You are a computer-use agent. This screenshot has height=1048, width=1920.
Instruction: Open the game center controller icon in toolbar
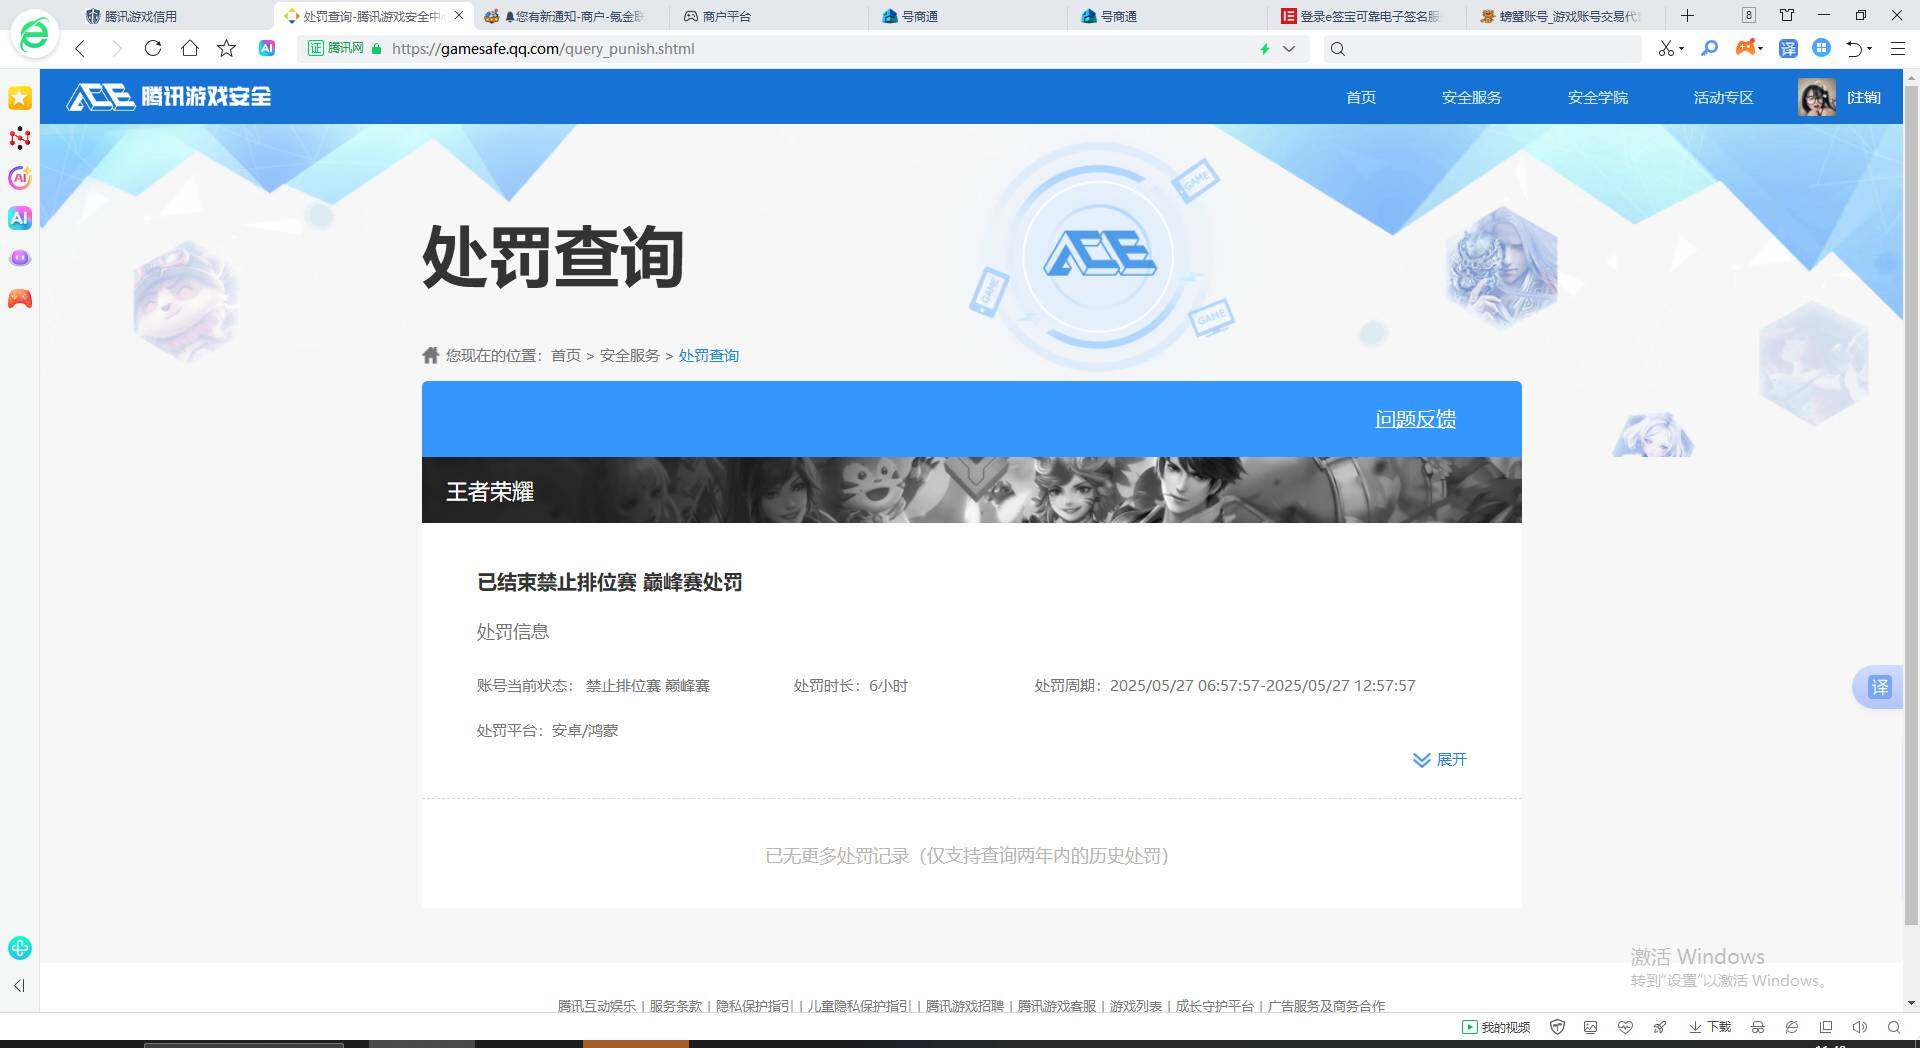tap(1745, 48)
